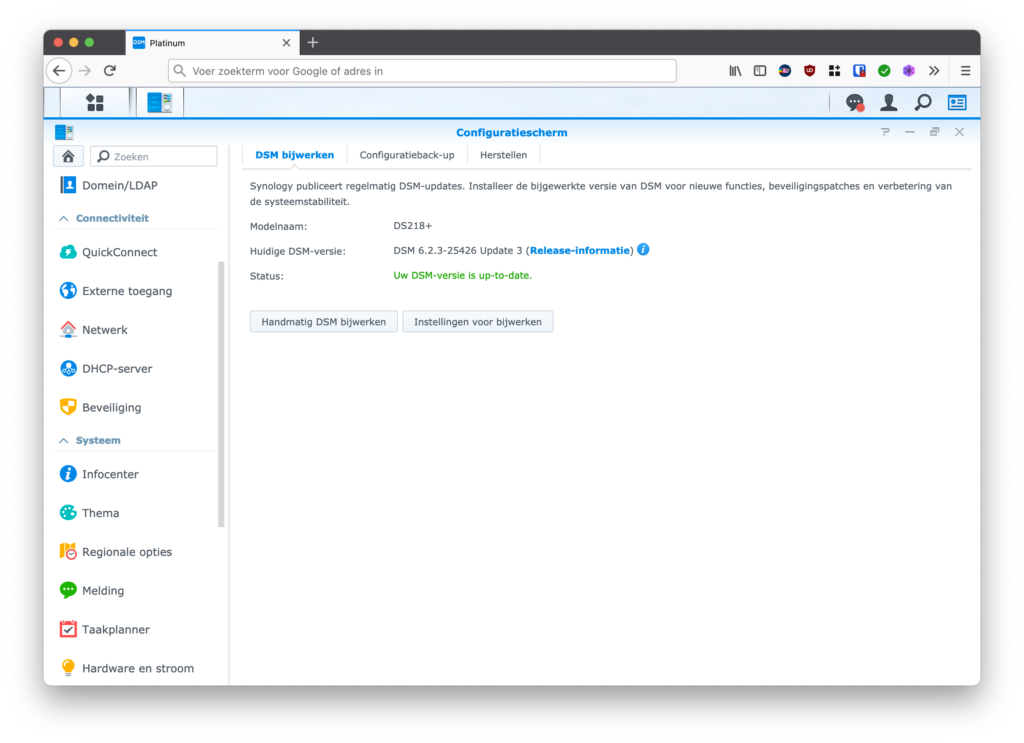Open Externe toegang in sidebar

(x=126, y=291)
